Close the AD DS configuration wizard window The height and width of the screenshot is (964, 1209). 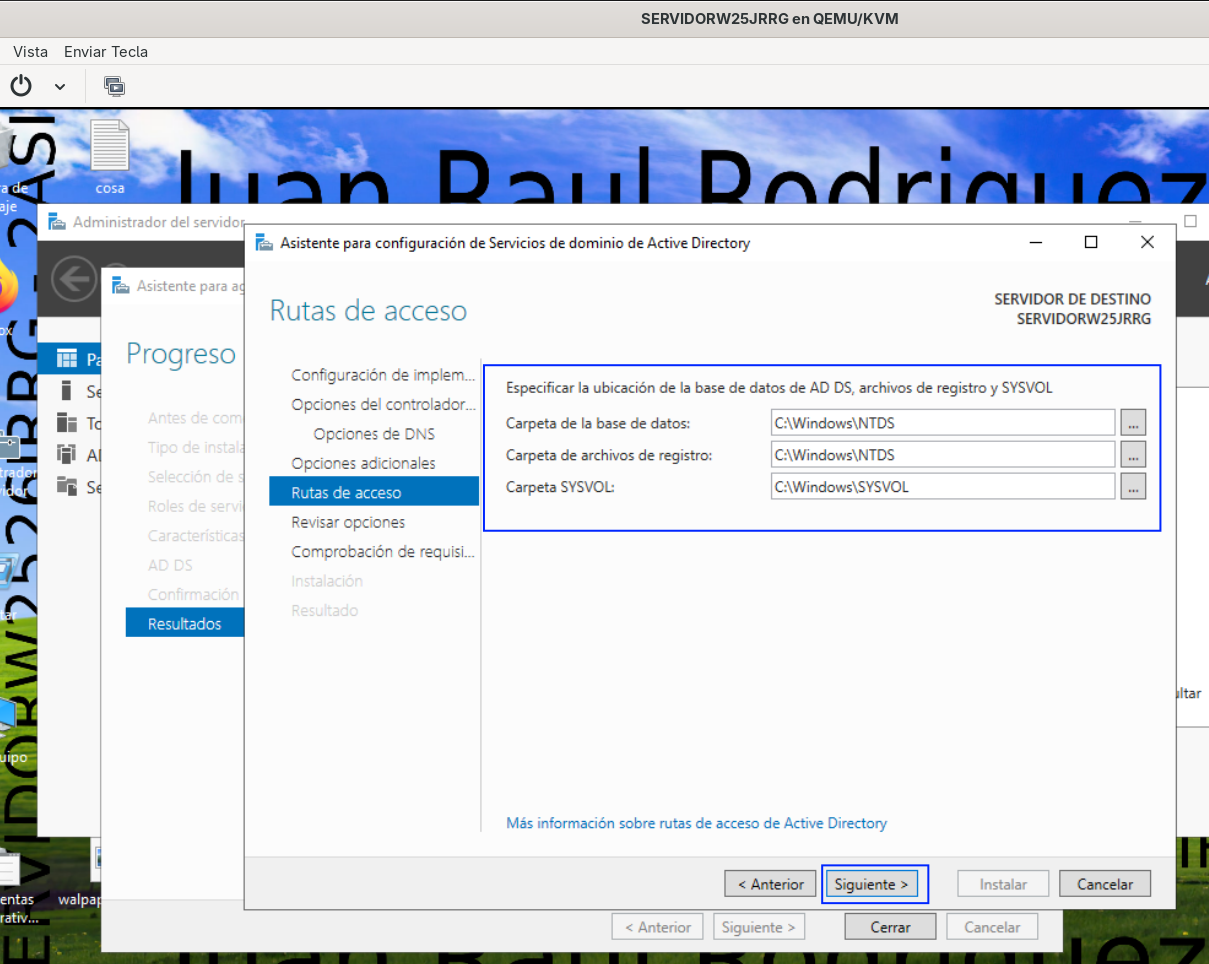click(x=1147, y=242)
